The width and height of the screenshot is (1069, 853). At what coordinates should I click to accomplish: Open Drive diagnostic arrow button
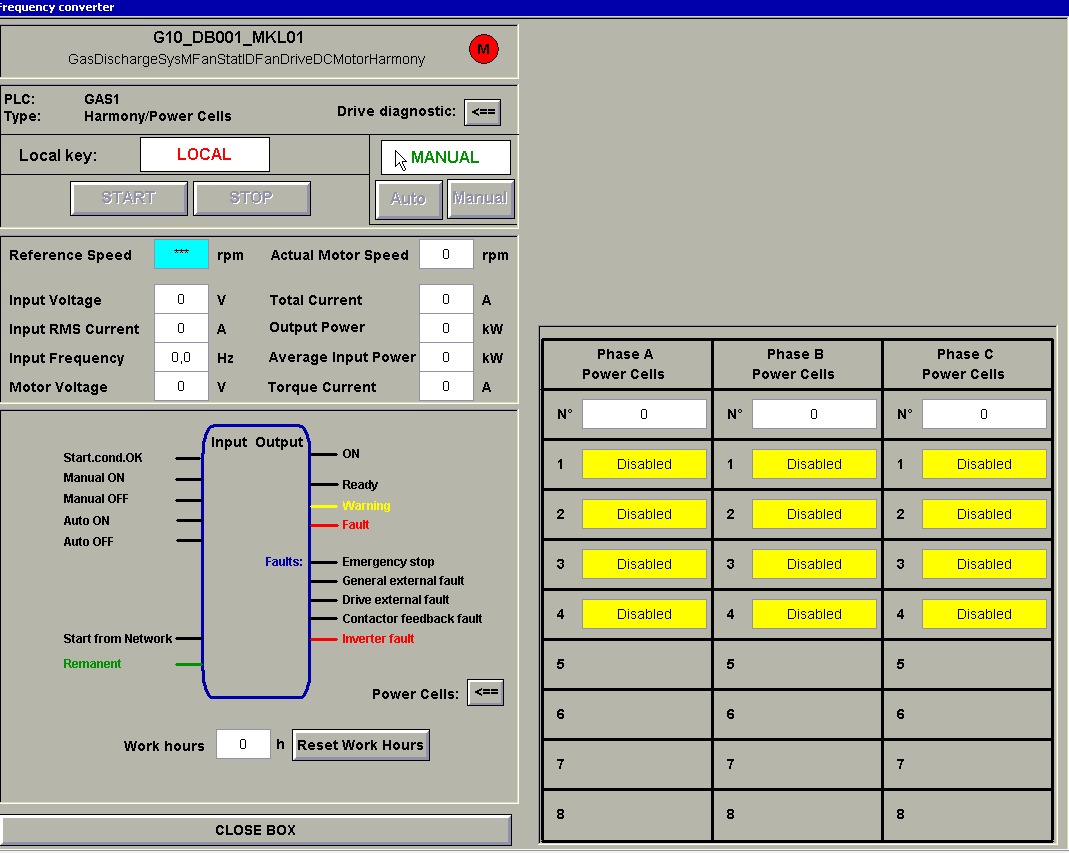click(x=483, y=112)
